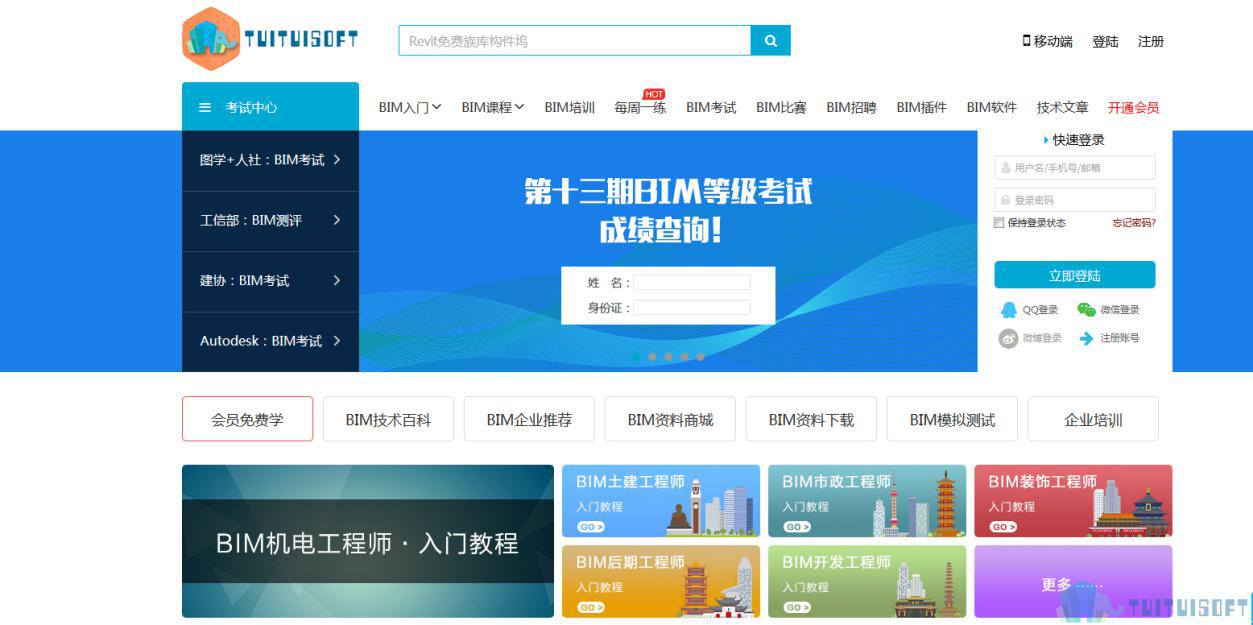Click GO badge on BIM装饰工程师 card
Image resolution: width=1253 pixels, height=625 pixels.
pyautogui.click(x=1002, y=526)
